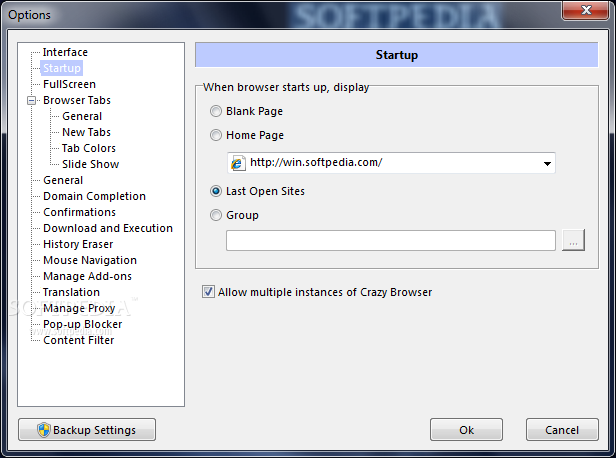
Task: Open the top-level General page below Slide Show
Action: click(x=63, y=180)
